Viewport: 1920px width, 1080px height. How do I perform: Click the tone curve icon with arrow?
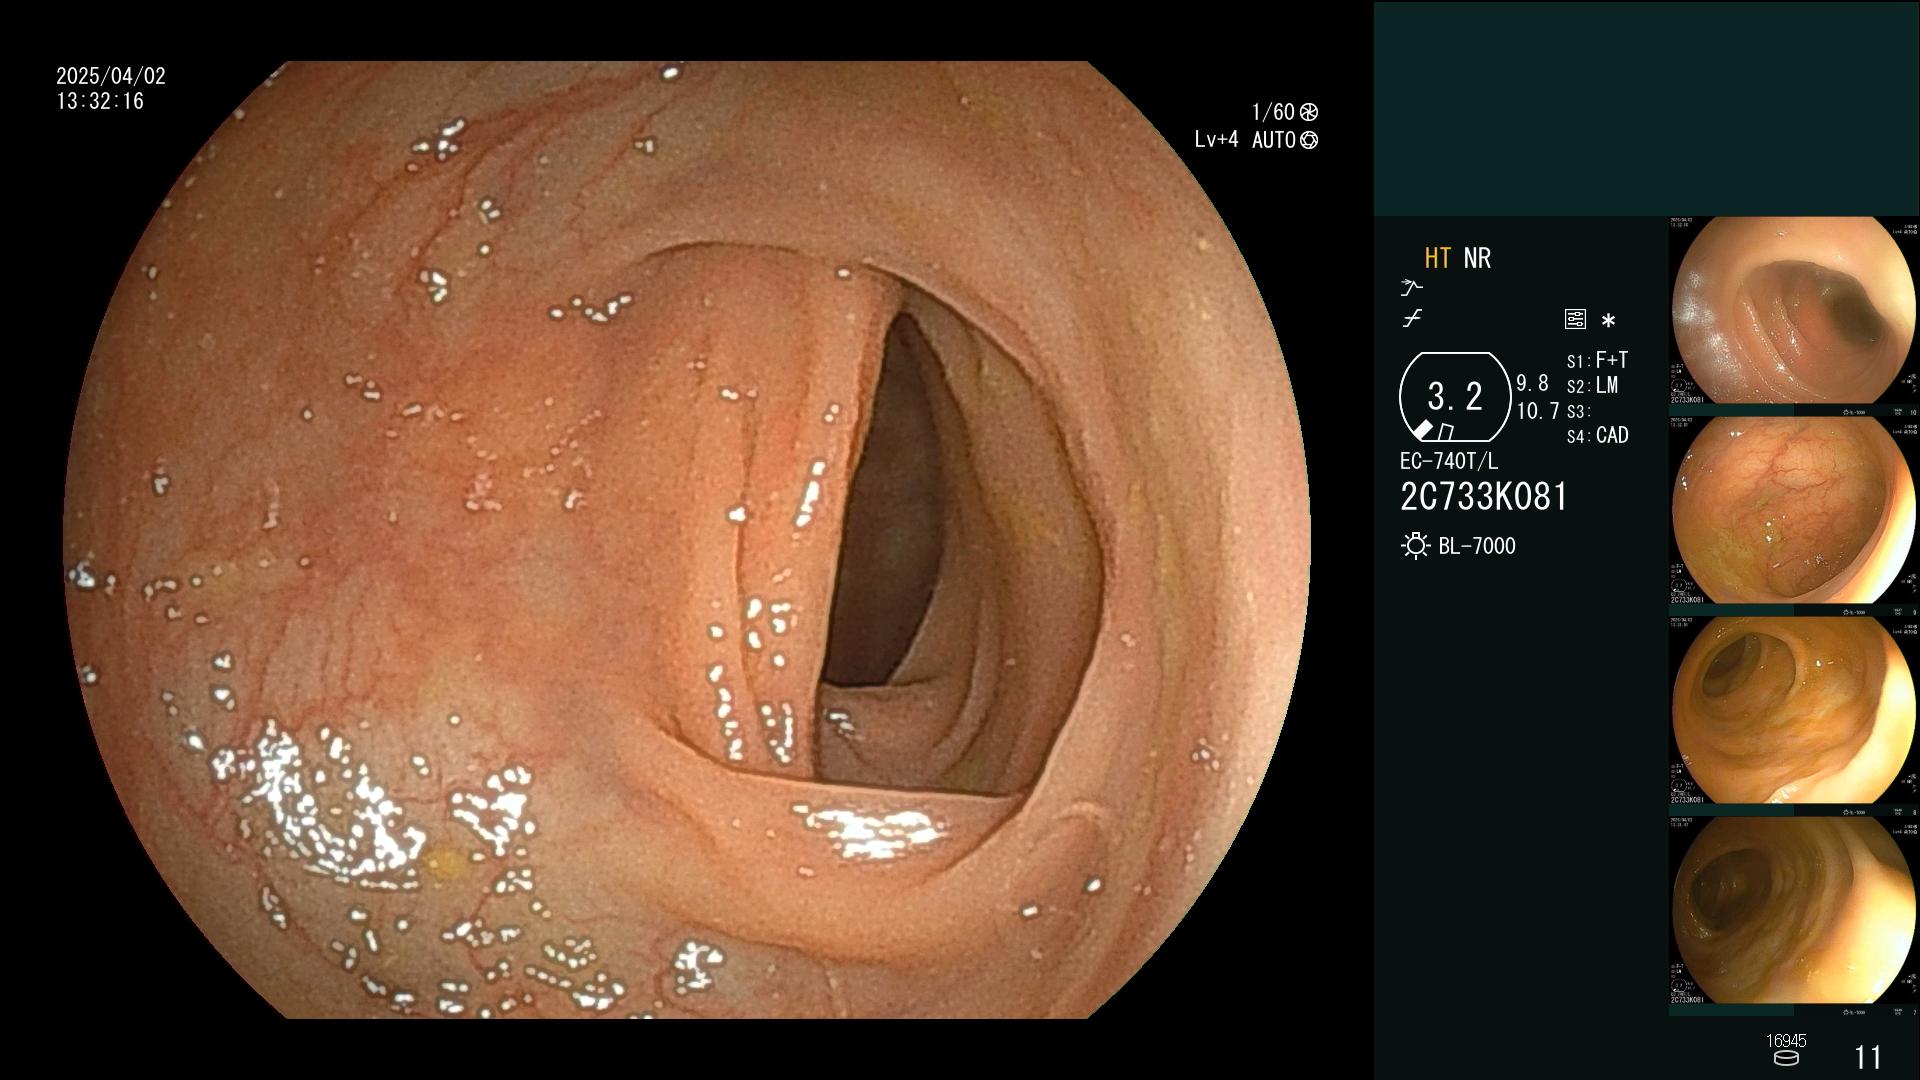point(1411,288)
